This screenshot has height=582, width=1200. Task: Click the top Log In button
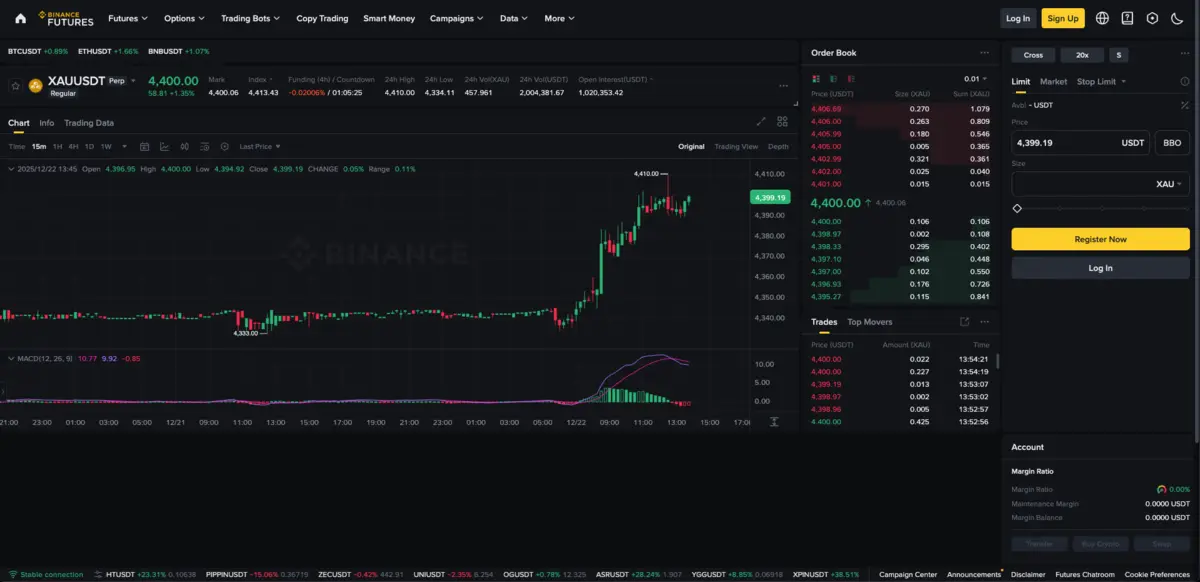(x=1018, y=18)
